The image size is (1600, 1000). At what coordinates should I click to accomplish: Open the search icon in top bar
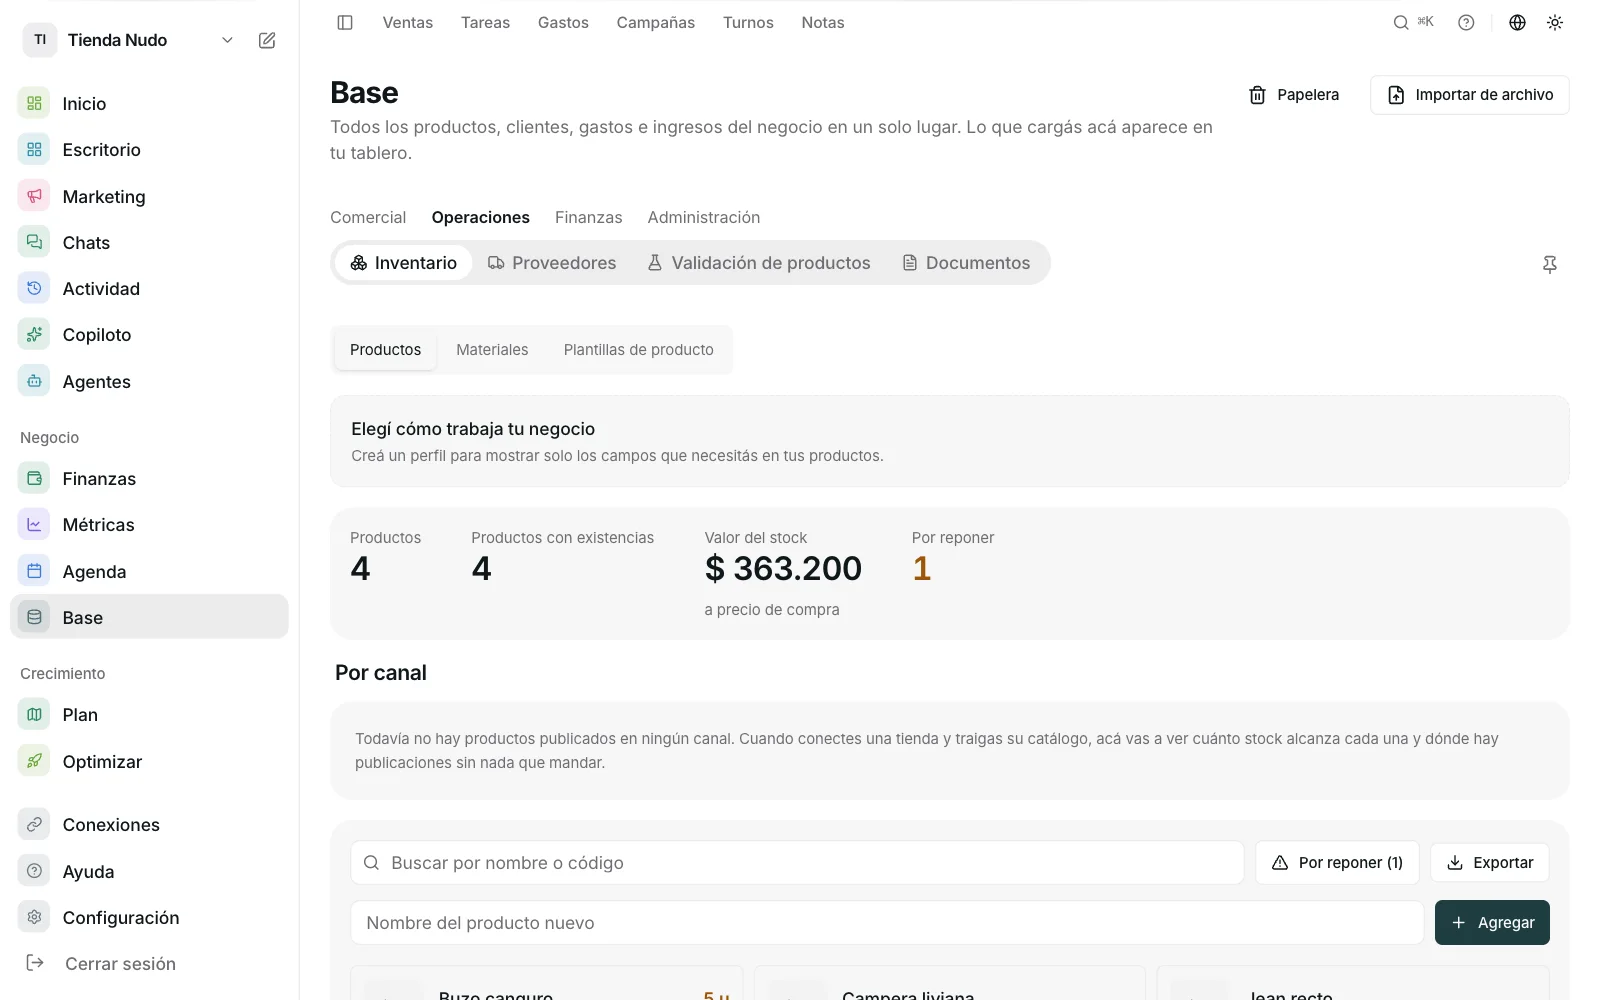[1401, 22]
